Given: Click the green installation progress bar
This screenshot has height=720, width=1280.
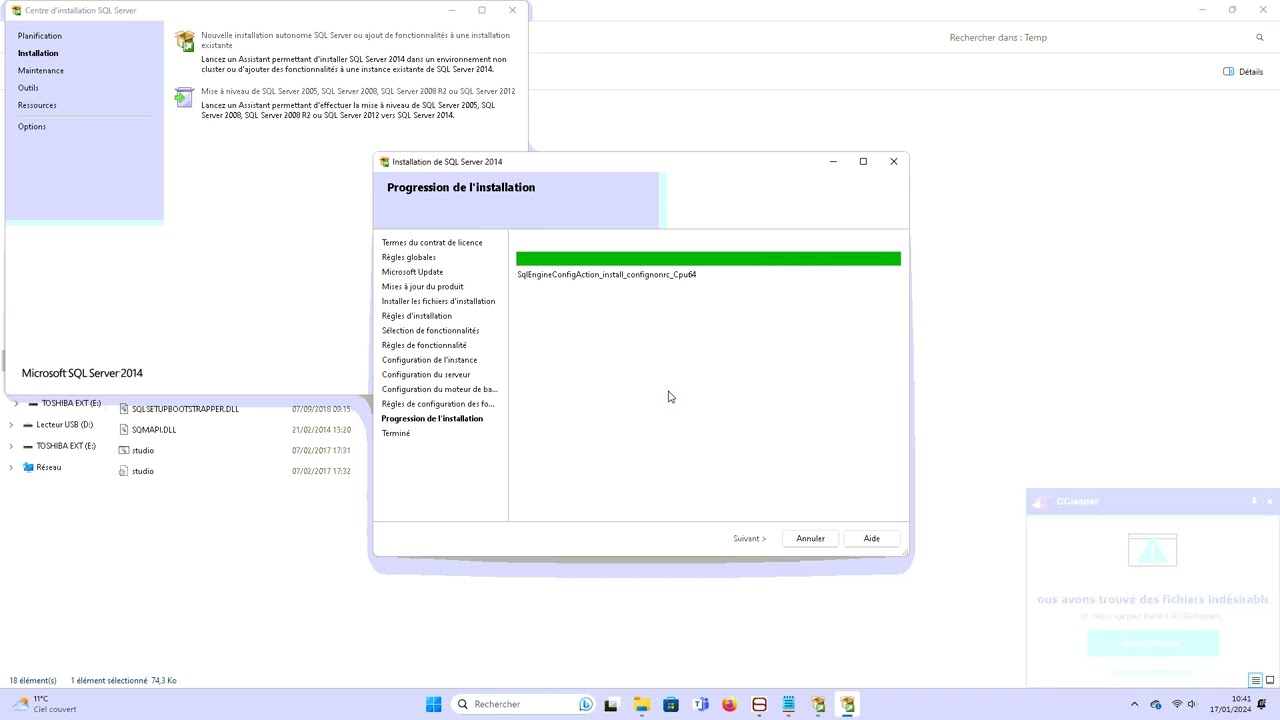Looking at the screenshot, I should pyautogui.click(x=708, y=259).
